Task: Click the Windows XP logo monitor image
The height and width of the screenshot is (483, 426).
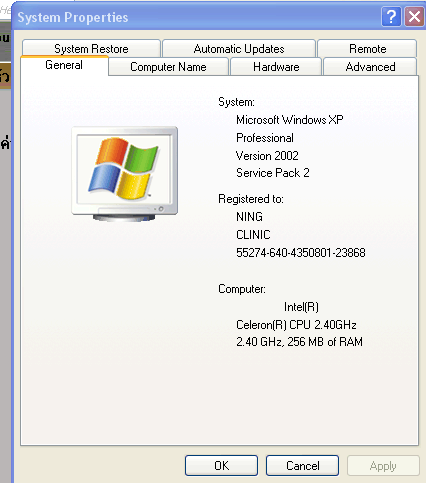Action: point(125,174)
